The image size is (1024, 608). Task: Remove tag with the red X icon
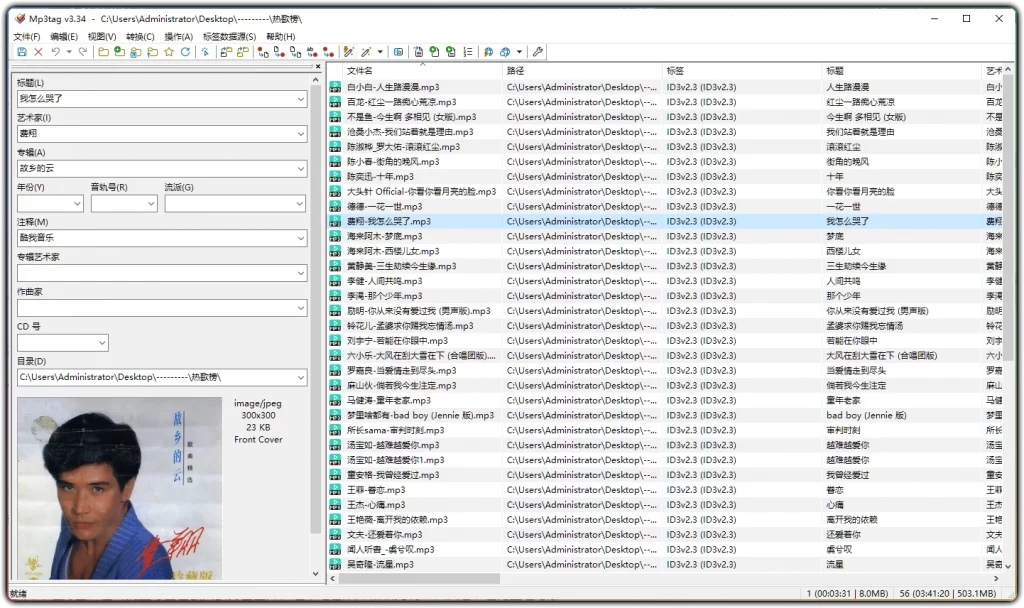tap(38, 51)
